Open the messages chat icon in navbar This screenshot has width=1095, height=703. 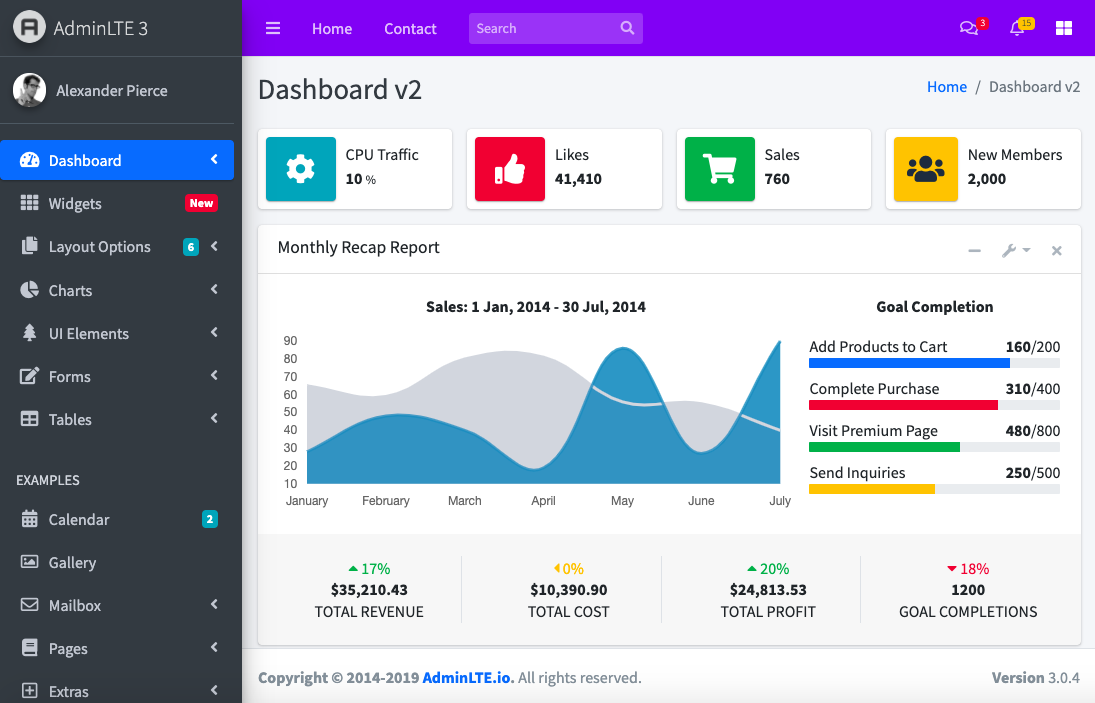[968, 28]
